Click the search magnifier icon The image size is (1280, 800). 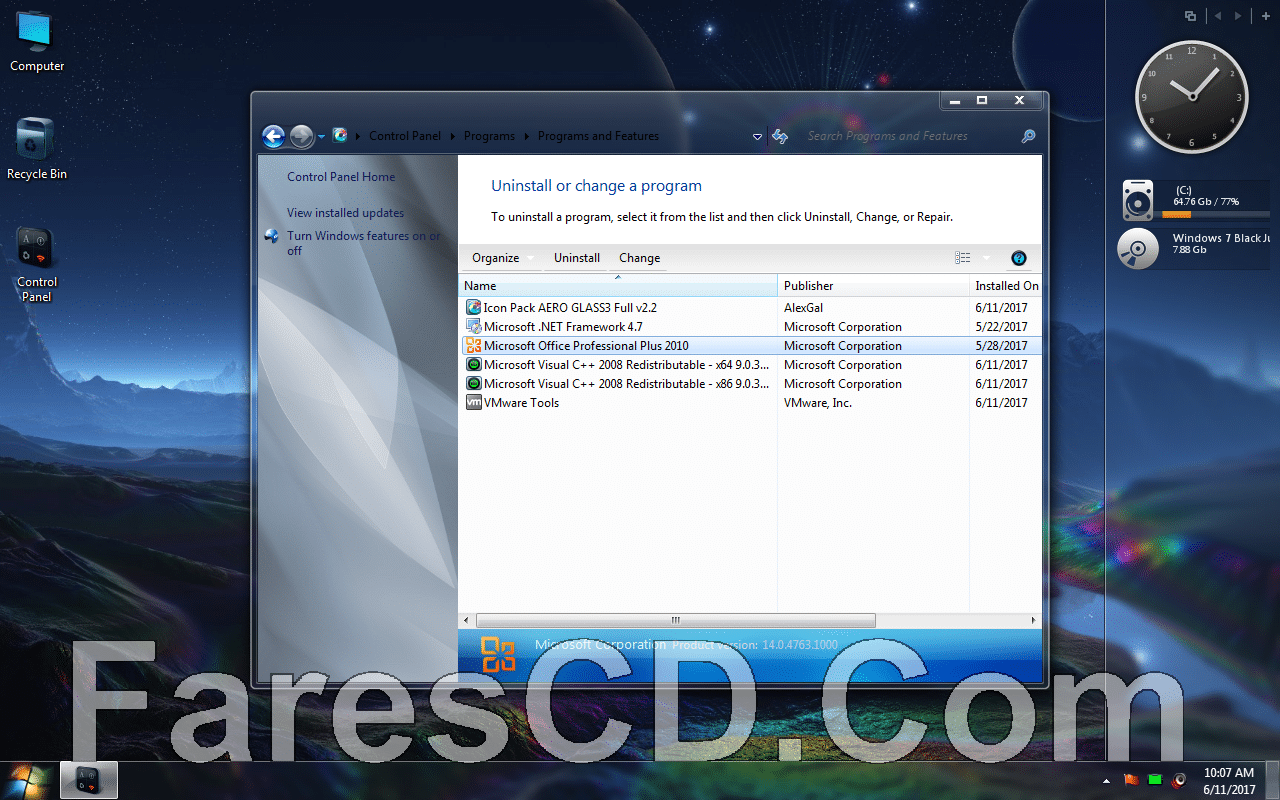(x=1028, y=136)
